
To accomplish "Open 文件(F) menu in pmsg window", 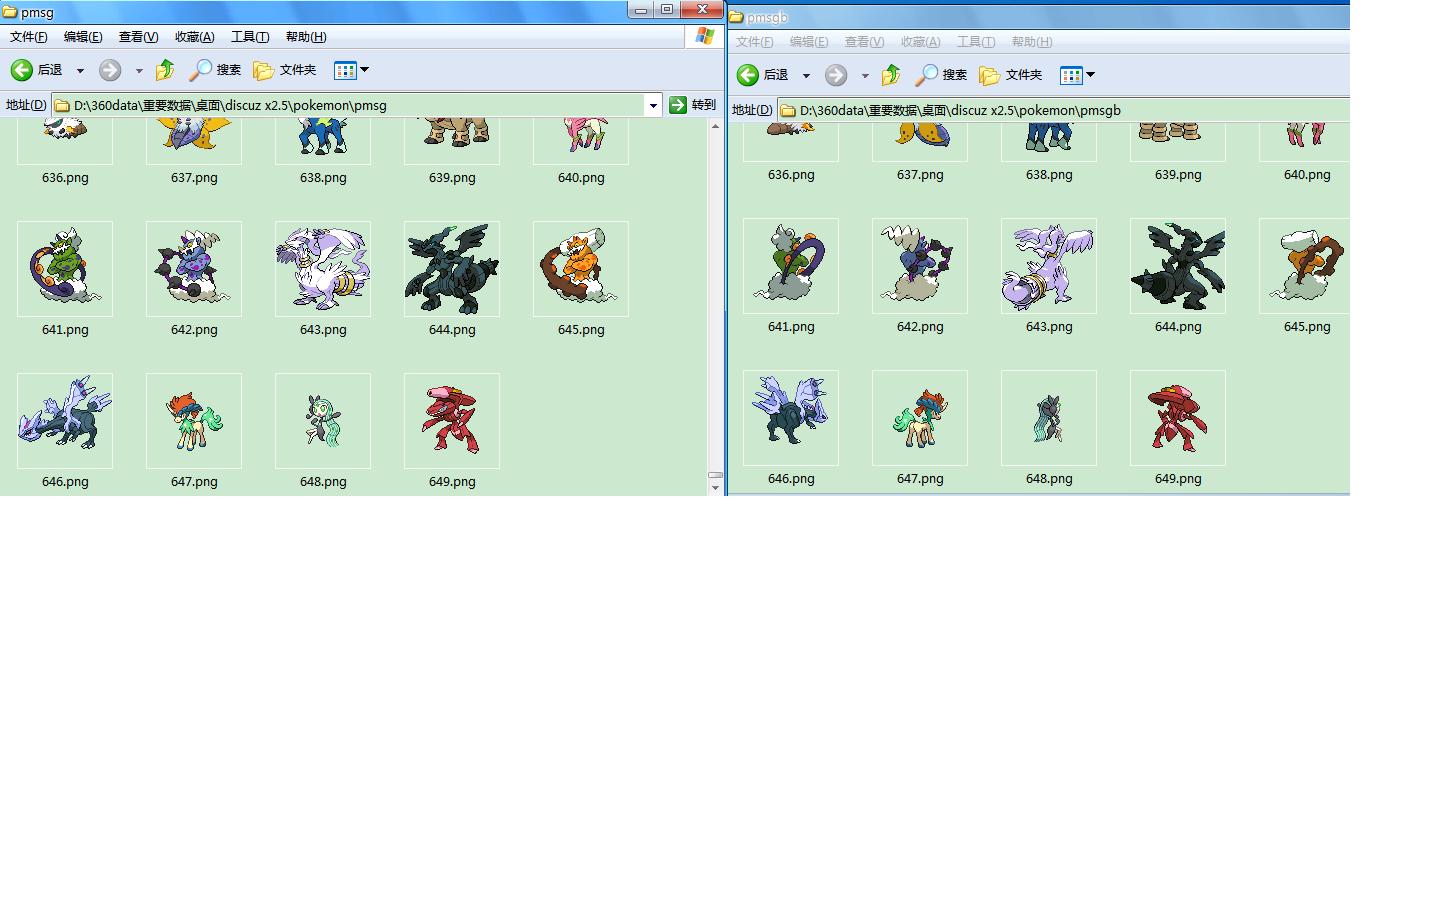I will pos(29,37).
